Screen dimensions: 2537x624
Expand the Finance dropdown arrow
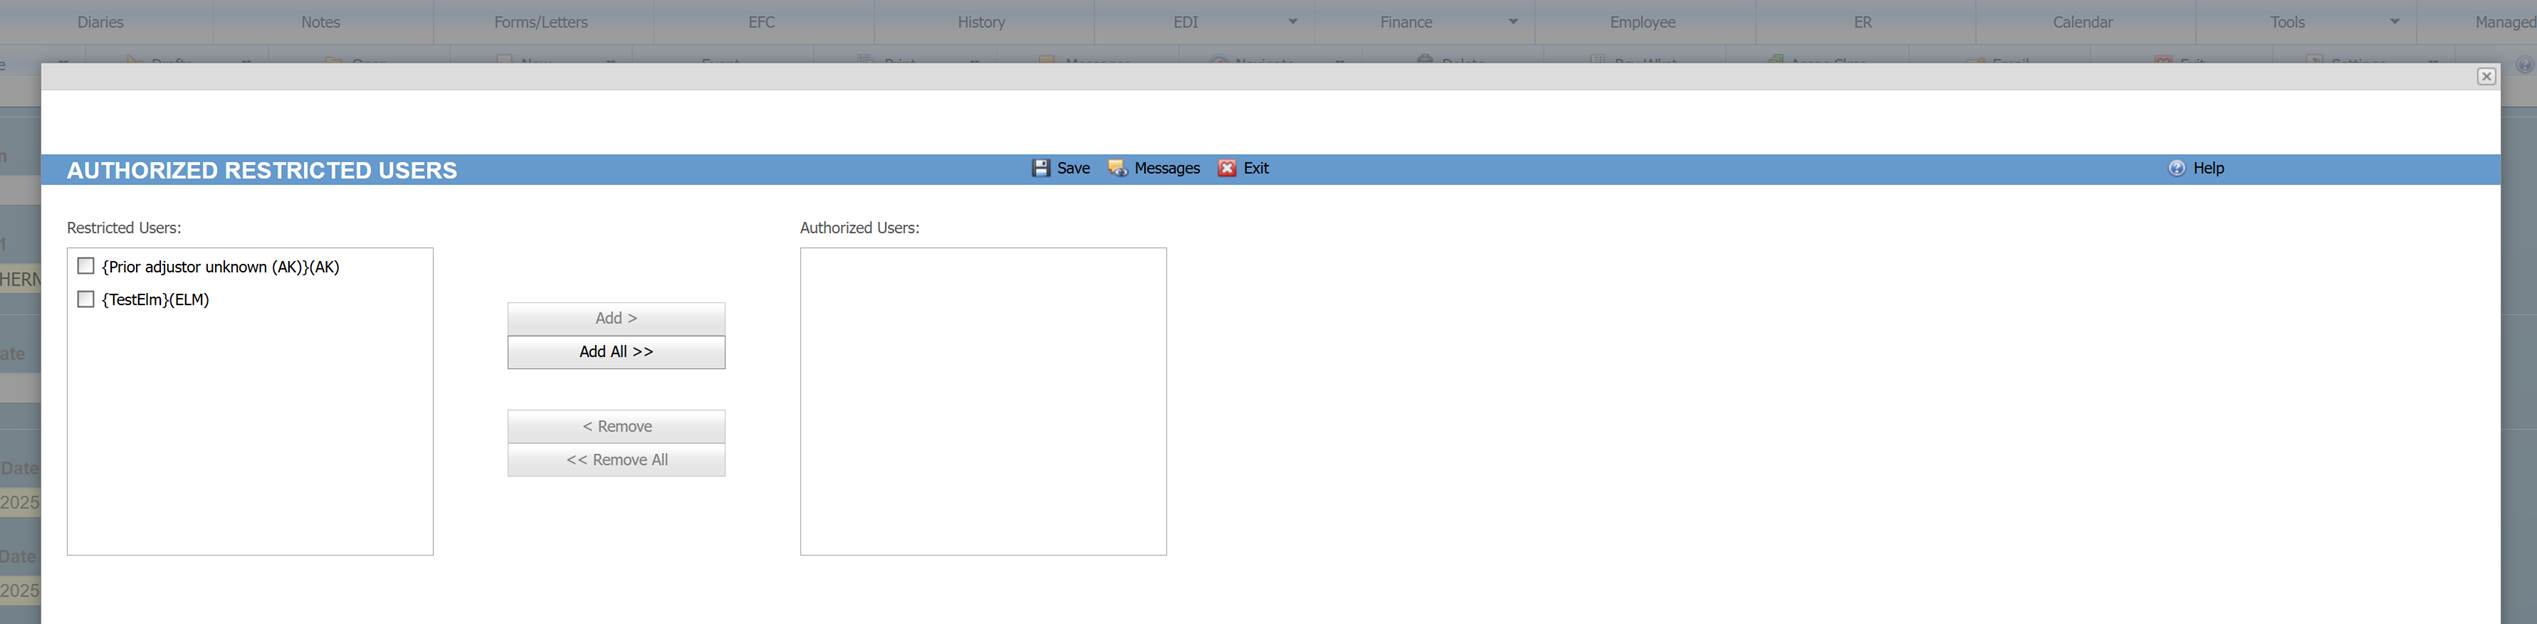(x=1513, y=21)
